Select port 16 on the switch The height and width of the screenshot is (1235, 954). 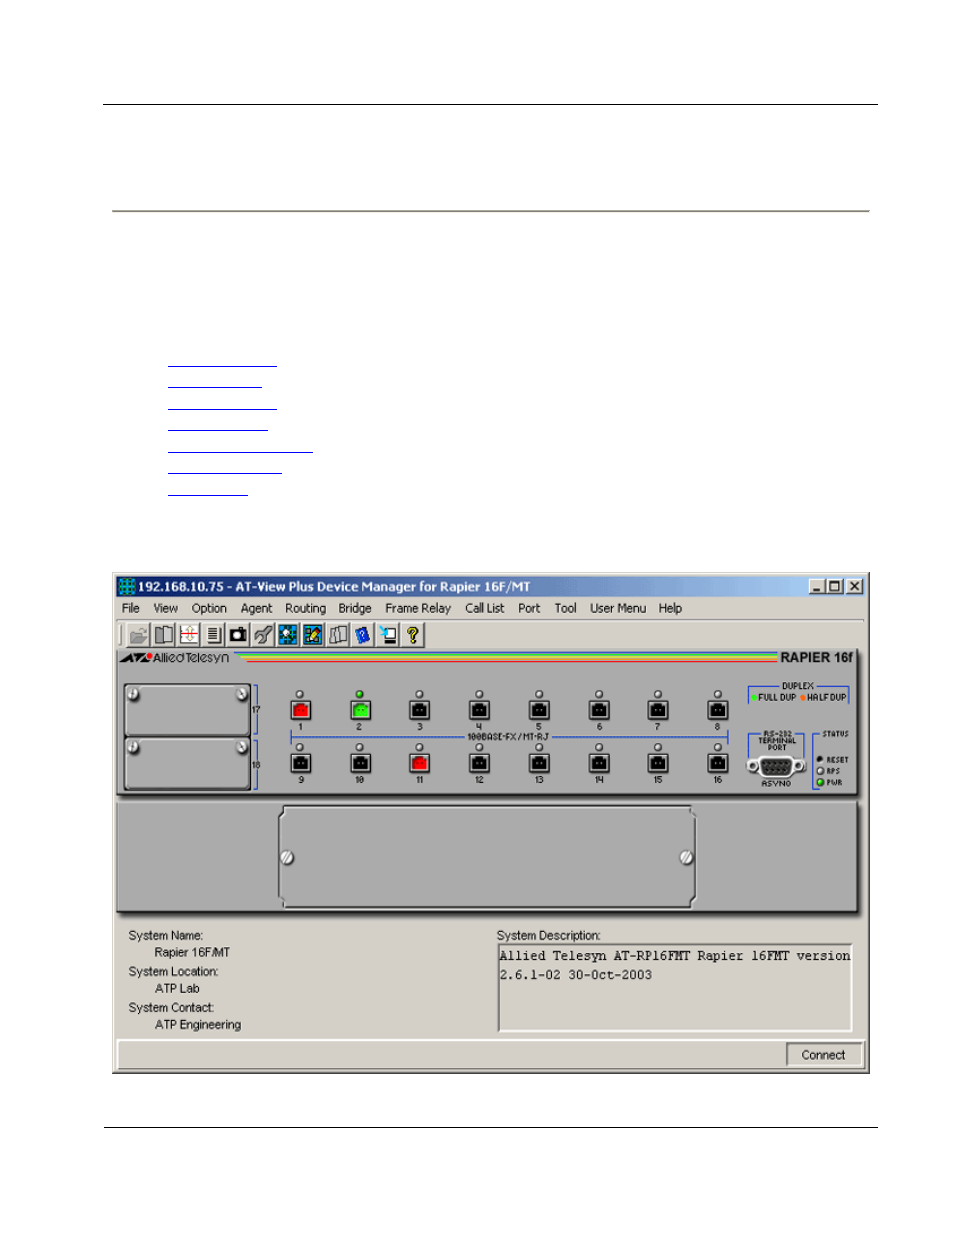[x=718, y=764]
